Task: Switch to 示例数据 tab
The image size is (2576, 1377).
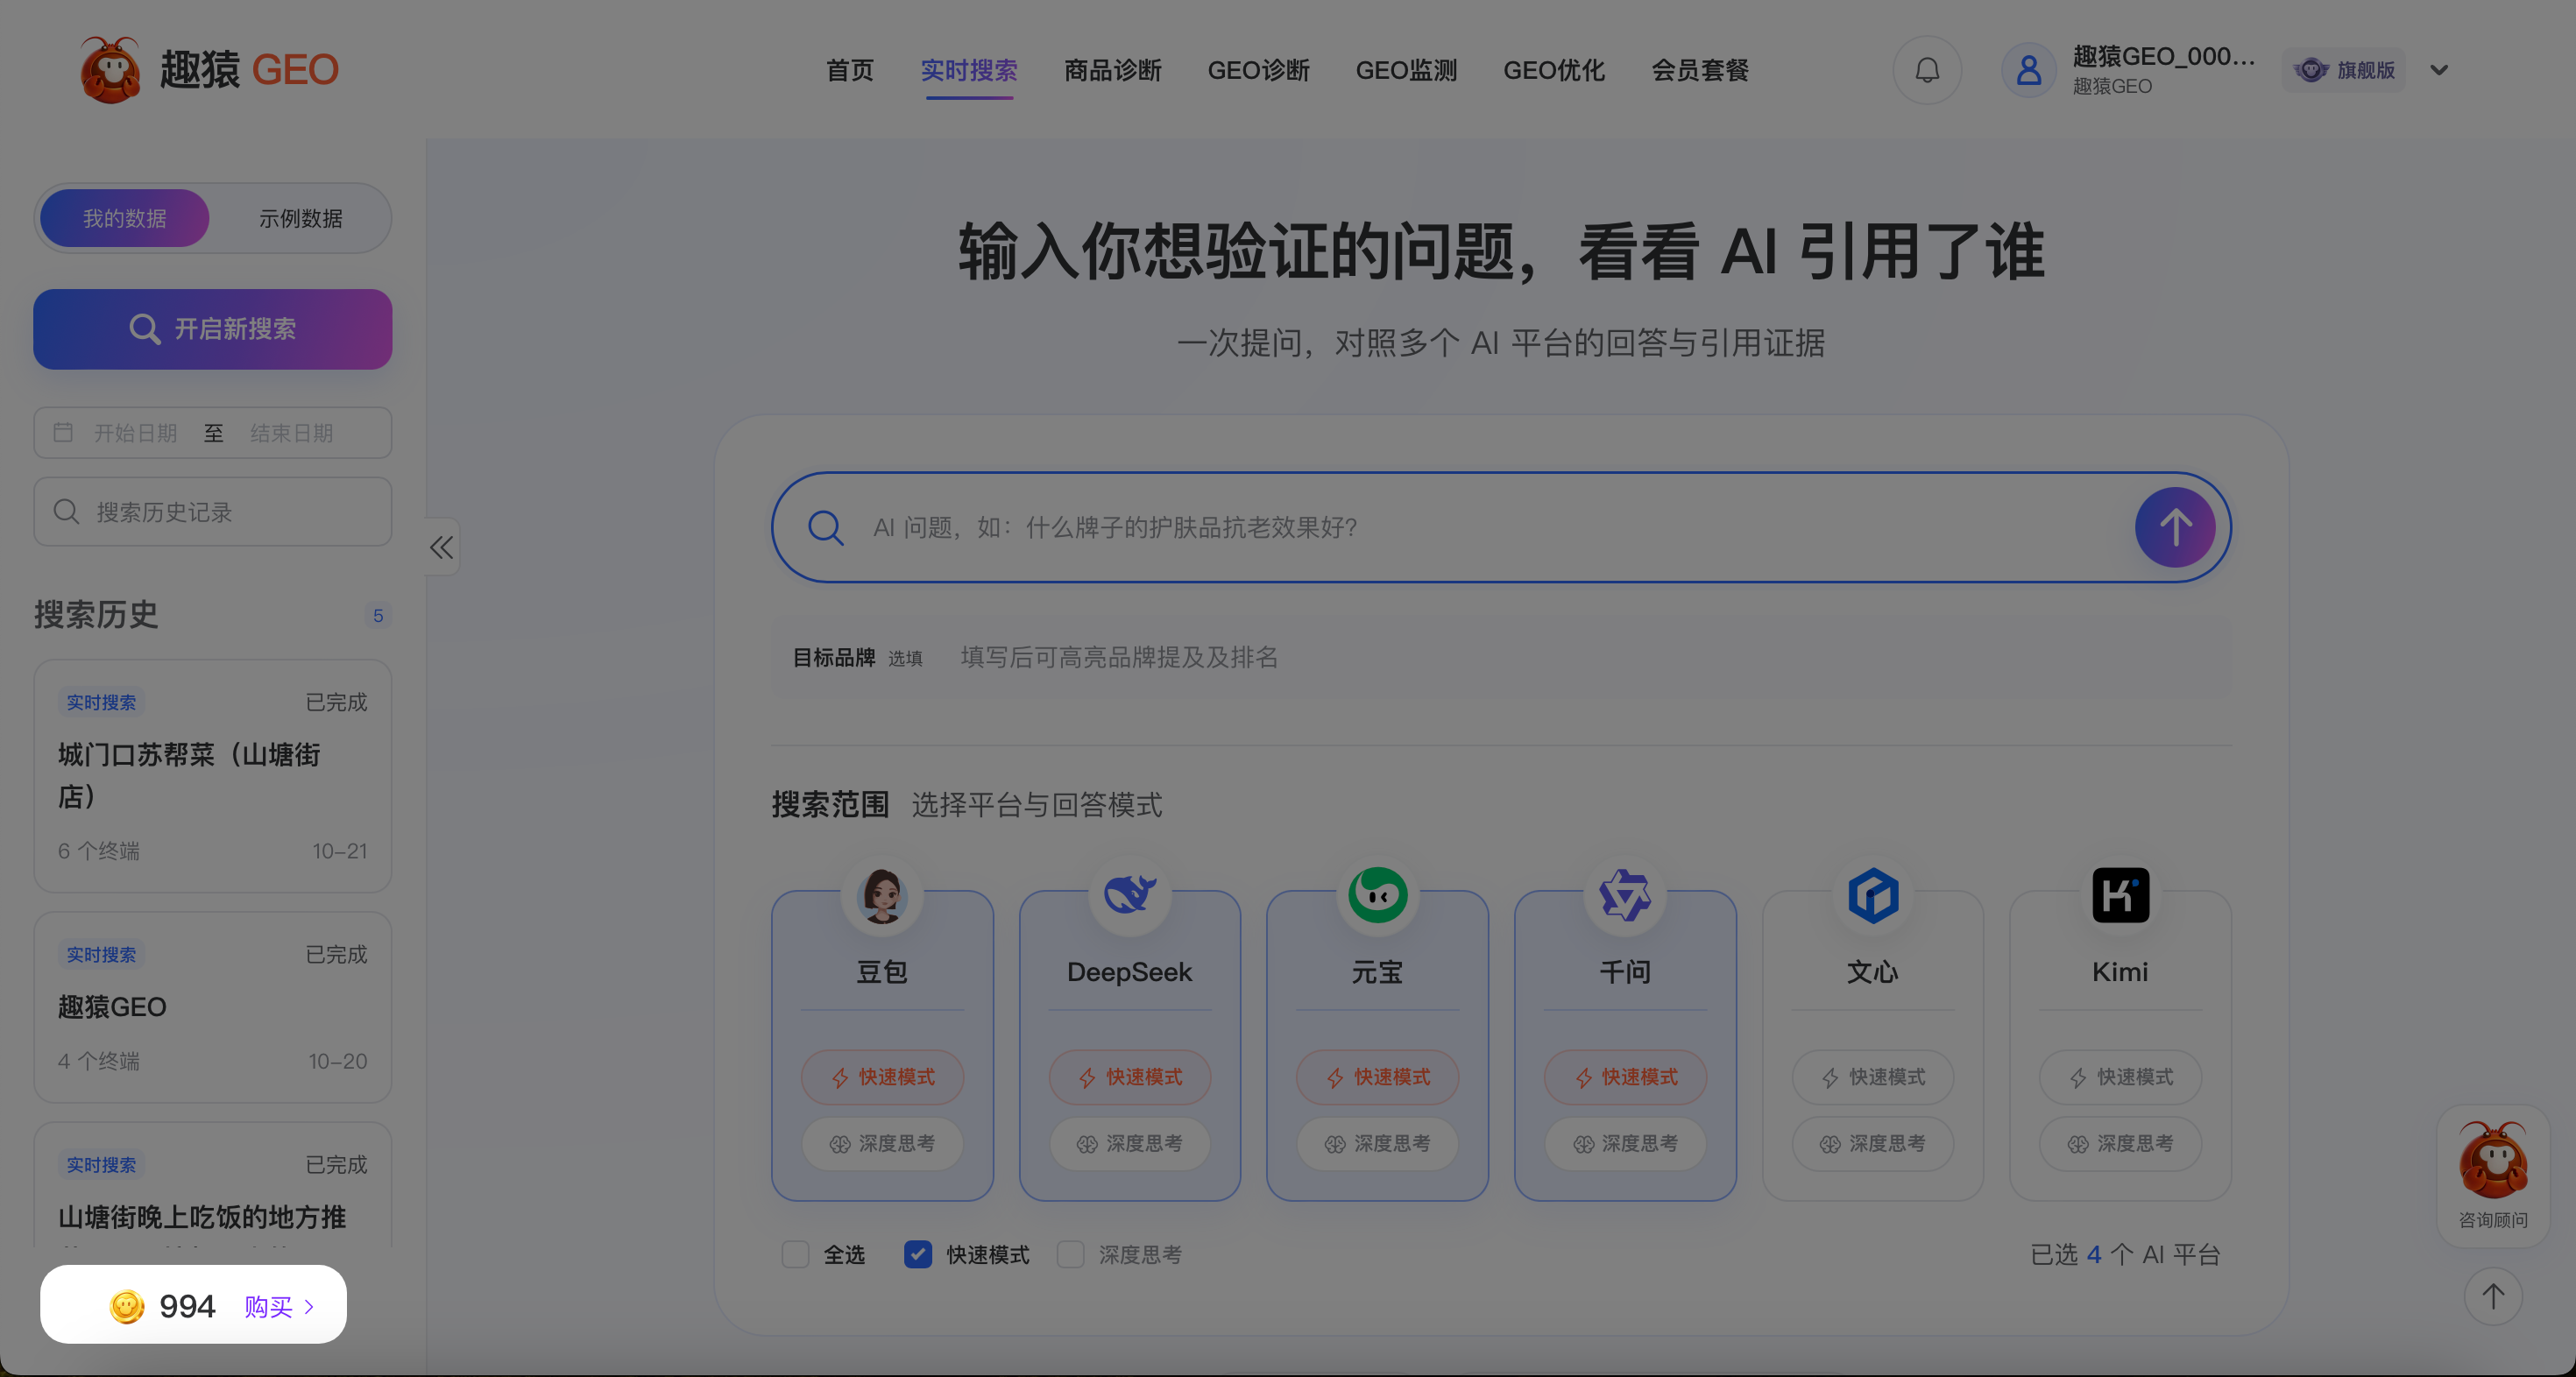Action: (x=300, y=218)
